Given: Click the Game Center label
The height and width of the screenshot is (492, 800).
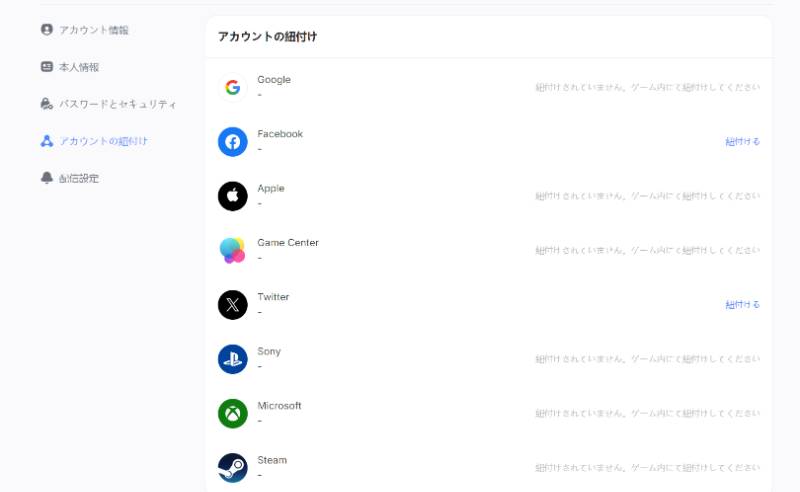Looking at the screenshot, I should click(x=288, y=242).
